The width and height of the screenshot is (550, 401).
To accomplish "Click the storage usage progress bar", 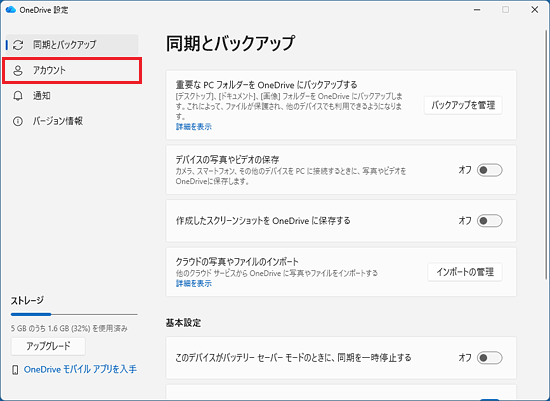I will (74, 314).
